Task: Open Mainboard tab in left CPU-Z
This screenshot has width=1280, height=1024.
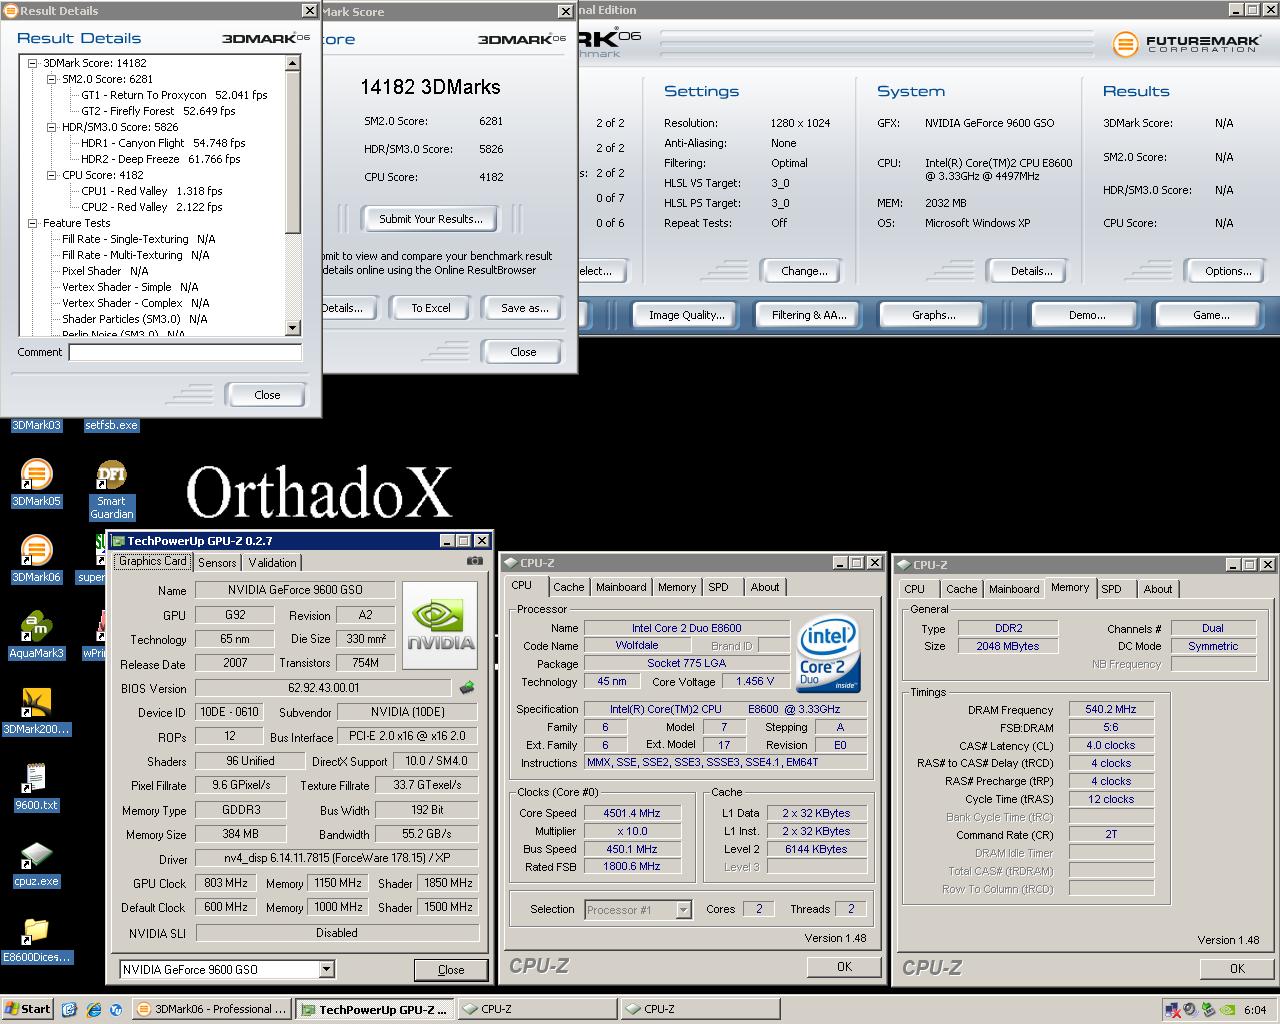Action: click(x=621, y=587)
